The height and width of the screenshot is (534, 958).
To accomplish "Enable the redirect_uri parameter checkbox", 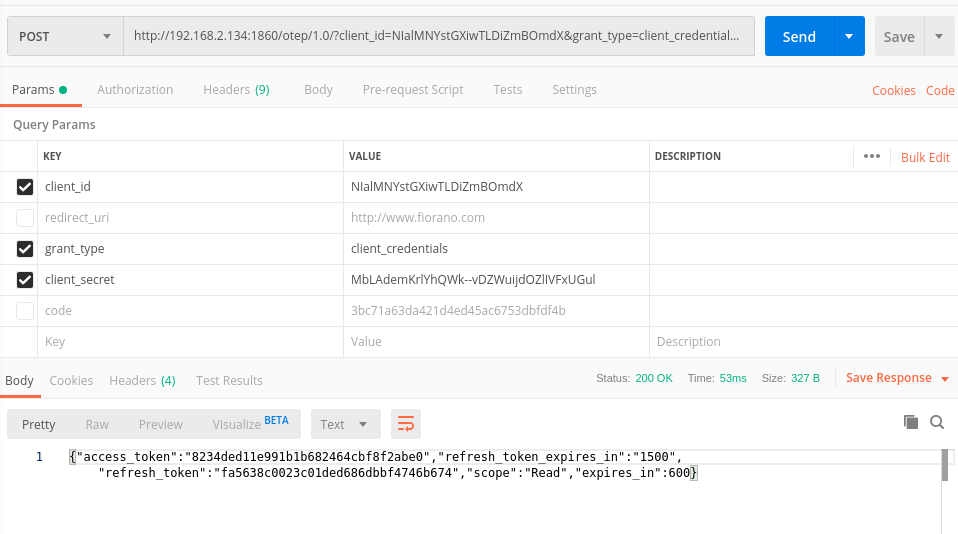I will pos(25,218).
